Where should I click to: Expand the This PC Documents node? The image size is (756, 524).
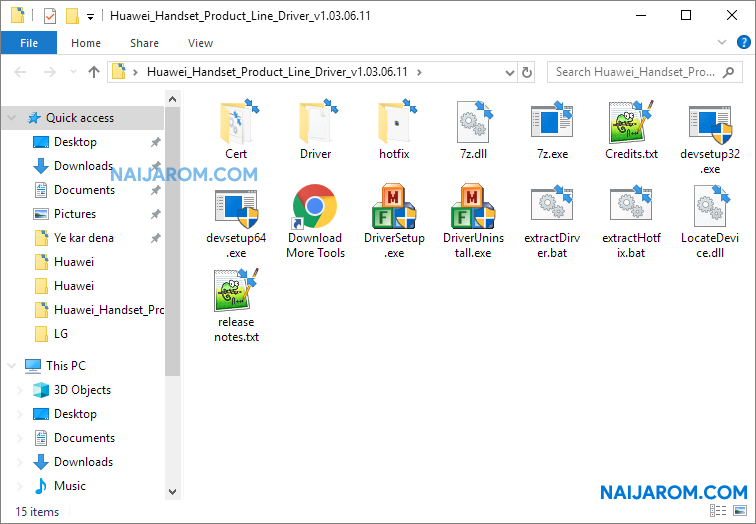(x=20, y=438)
